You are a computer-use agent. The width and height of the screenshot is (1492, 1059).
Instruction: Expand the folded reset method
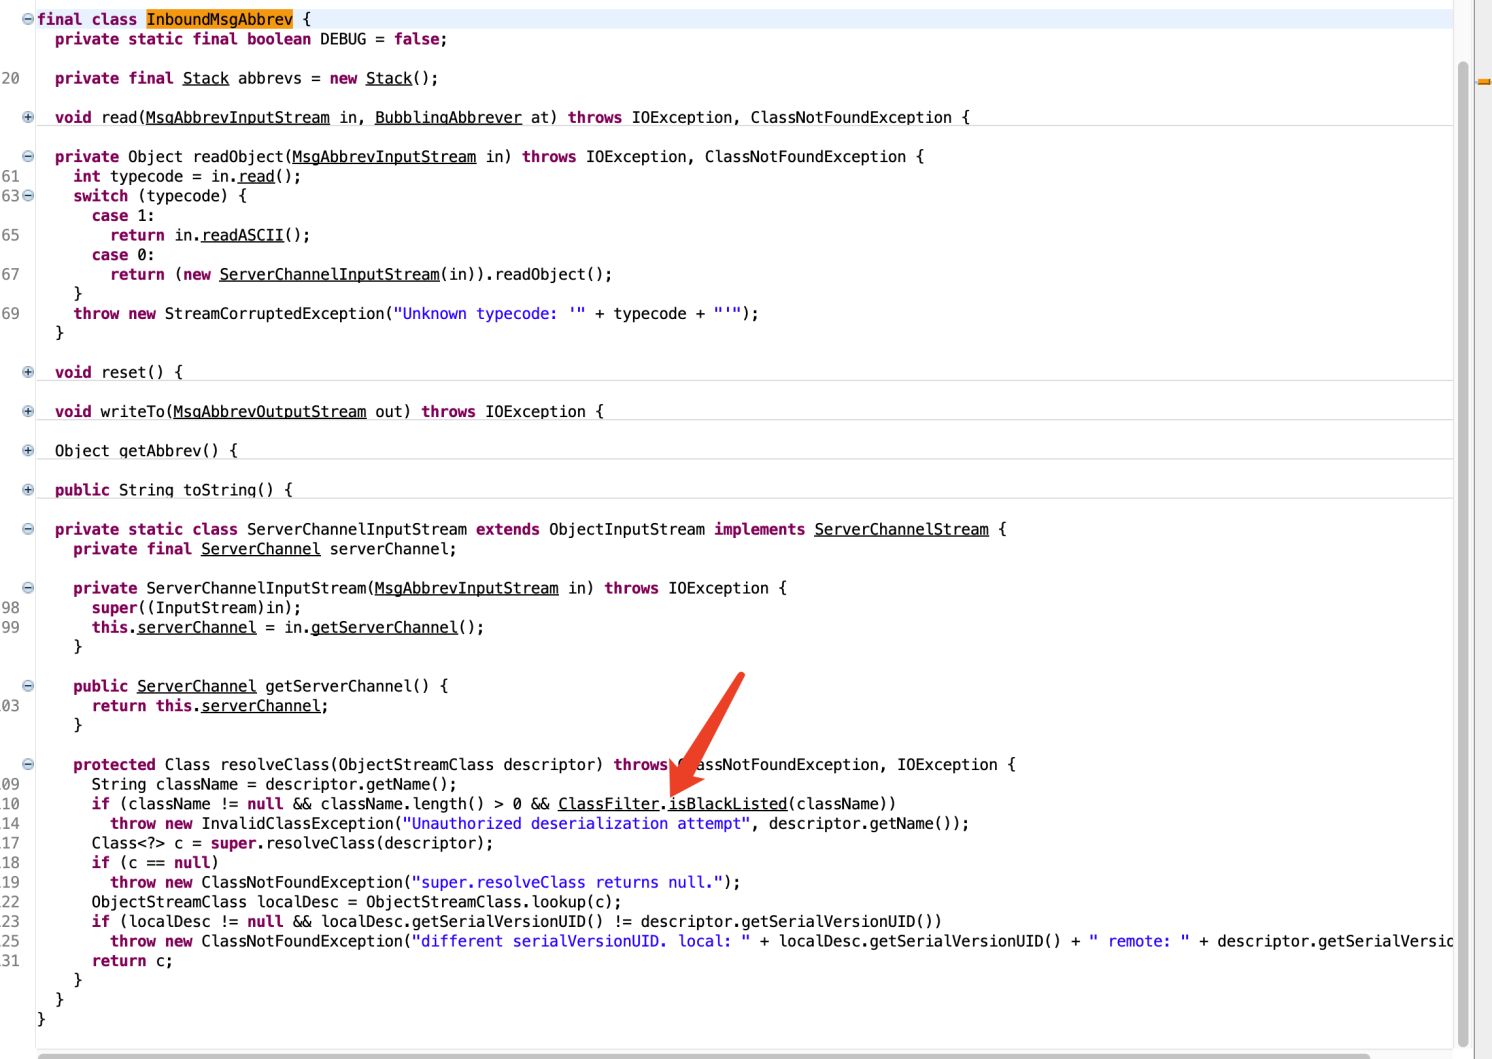pos(28,372)
